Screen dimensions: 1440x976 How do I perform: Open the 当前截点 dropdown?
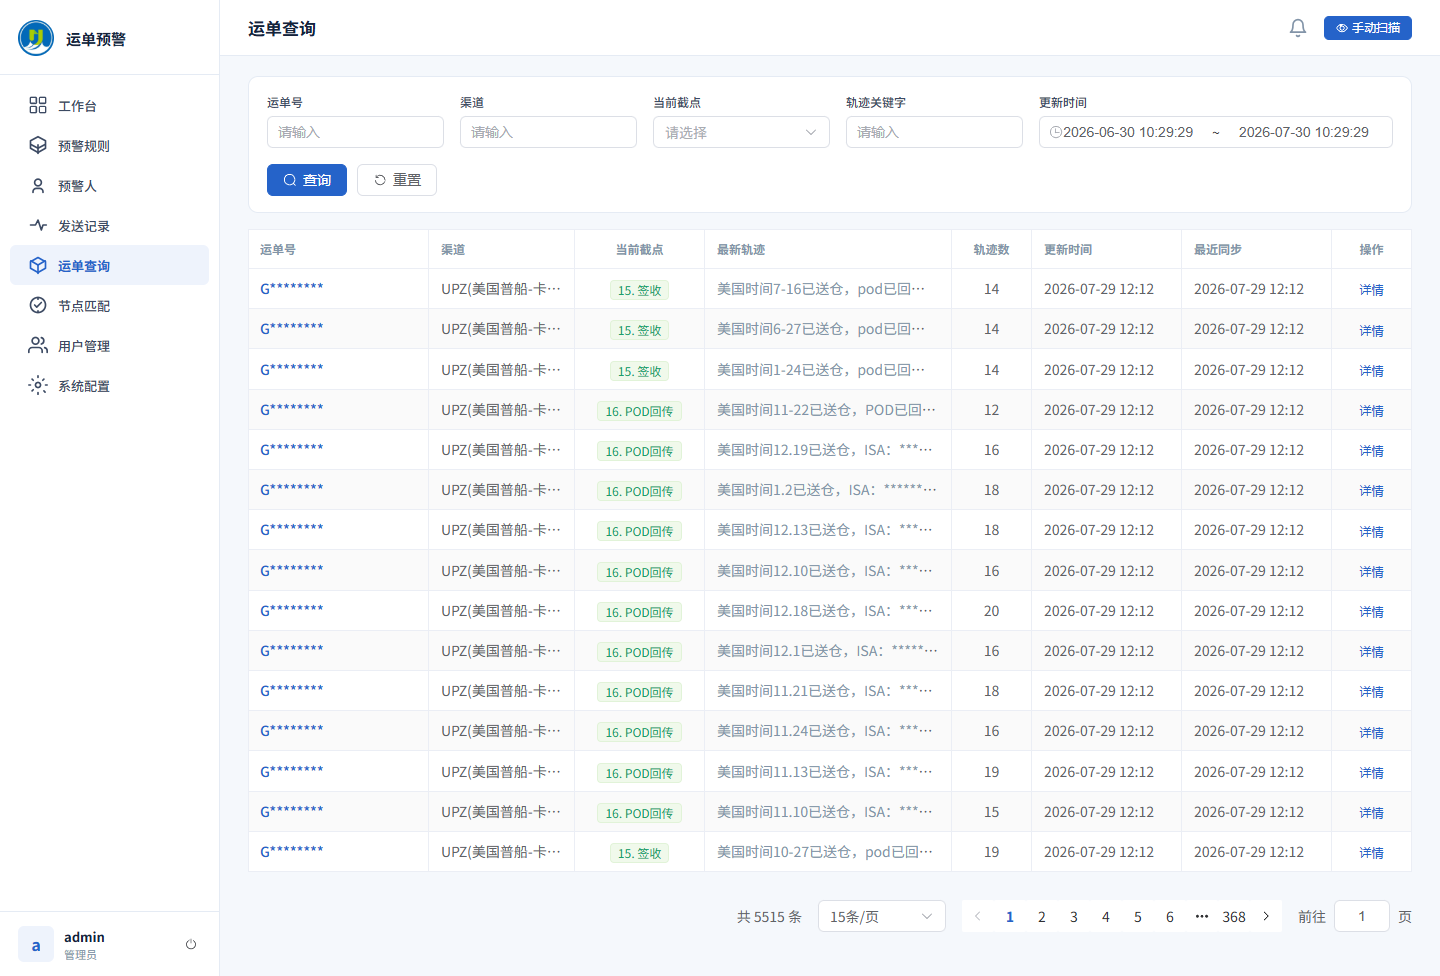coord(741,132)
